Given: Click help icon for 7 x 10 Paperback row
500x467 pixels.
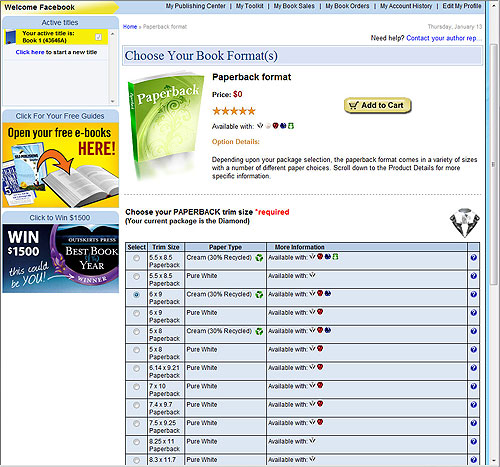Looking at the screenshot, I should point(474,386).
